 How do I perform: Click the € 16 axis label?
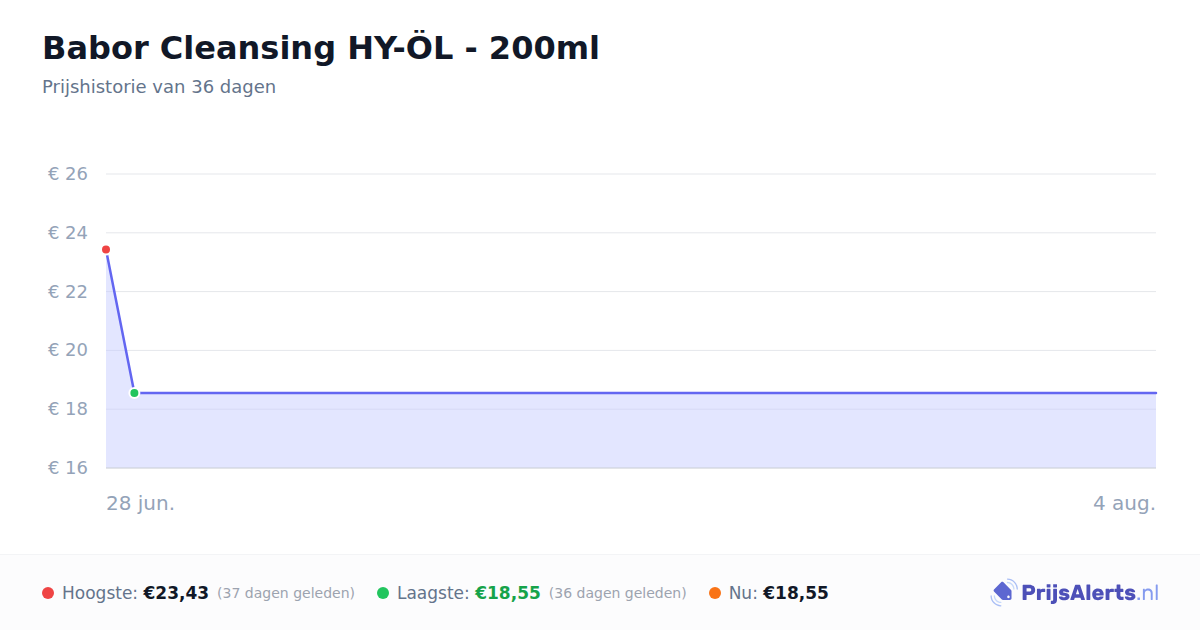pyautogui.click(x=68, y=468)
